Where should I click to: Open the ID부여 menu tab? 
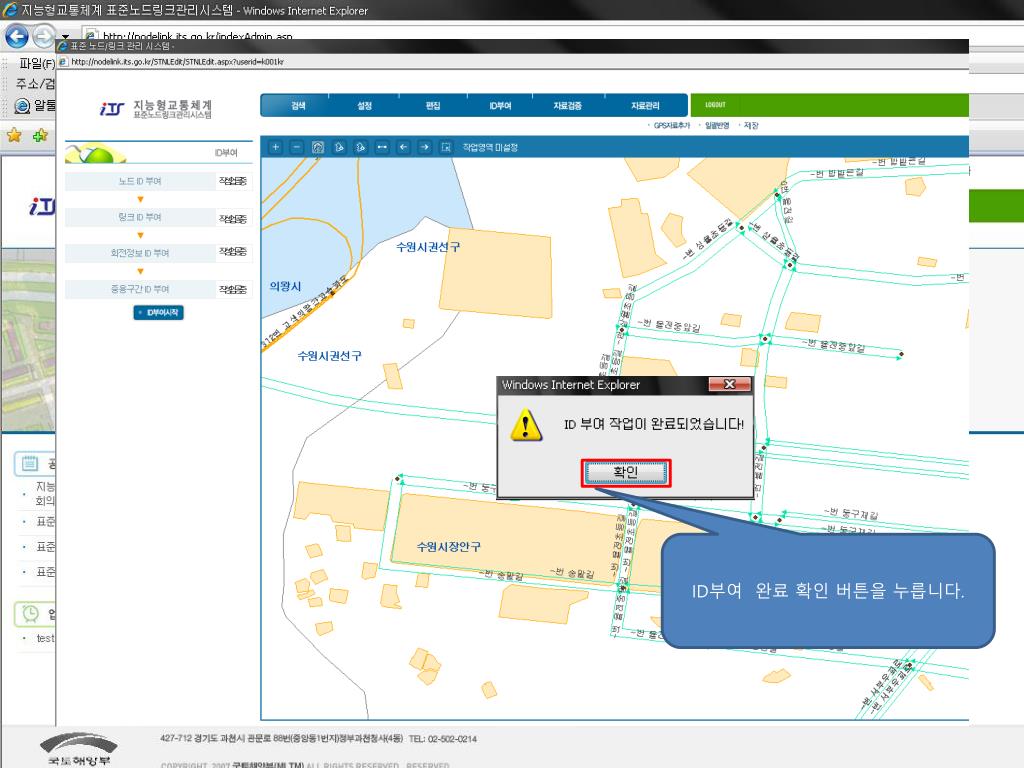tap(500, 106)
